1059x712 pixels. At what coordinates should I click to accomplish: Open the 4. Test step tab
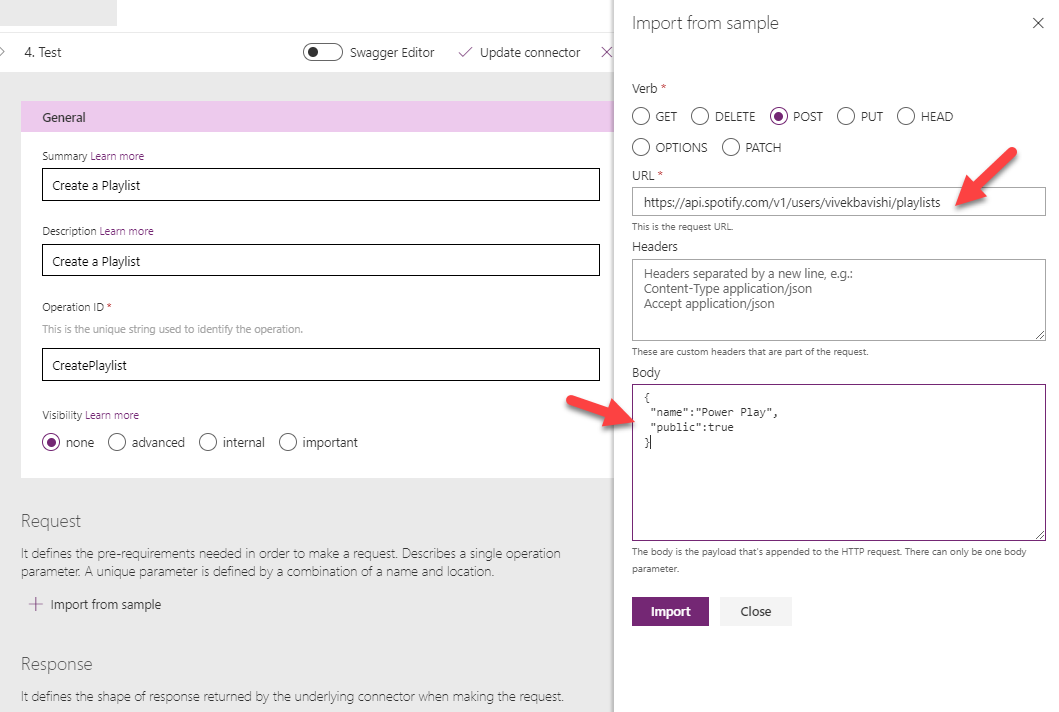click(x=43, y=52)
